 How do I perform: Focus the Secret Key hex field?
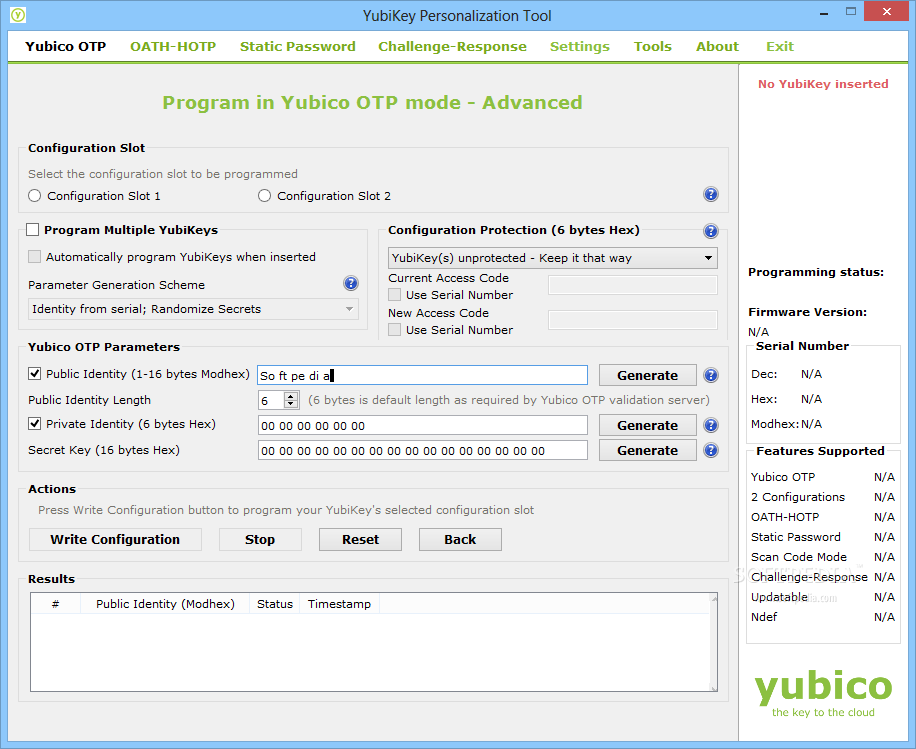tap(422, 450)
